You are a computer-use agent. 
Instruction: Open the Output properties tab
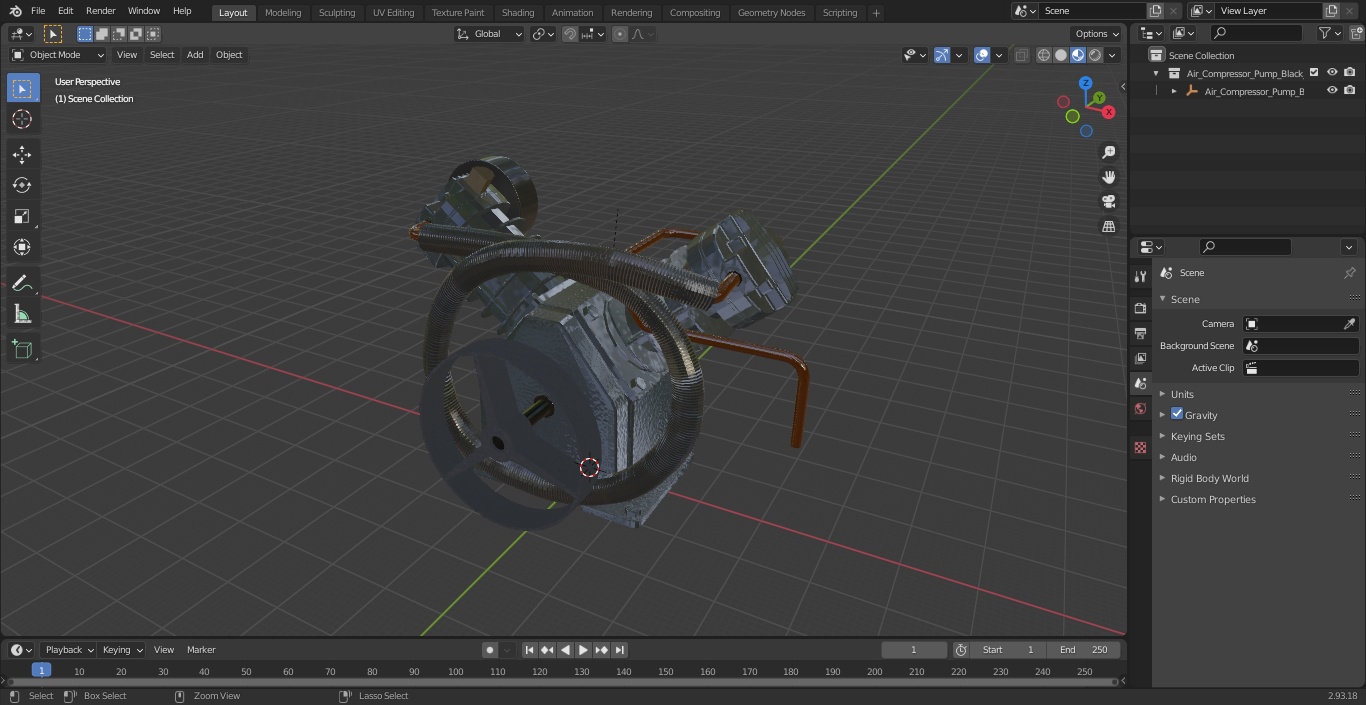[x=1140, y=333]
